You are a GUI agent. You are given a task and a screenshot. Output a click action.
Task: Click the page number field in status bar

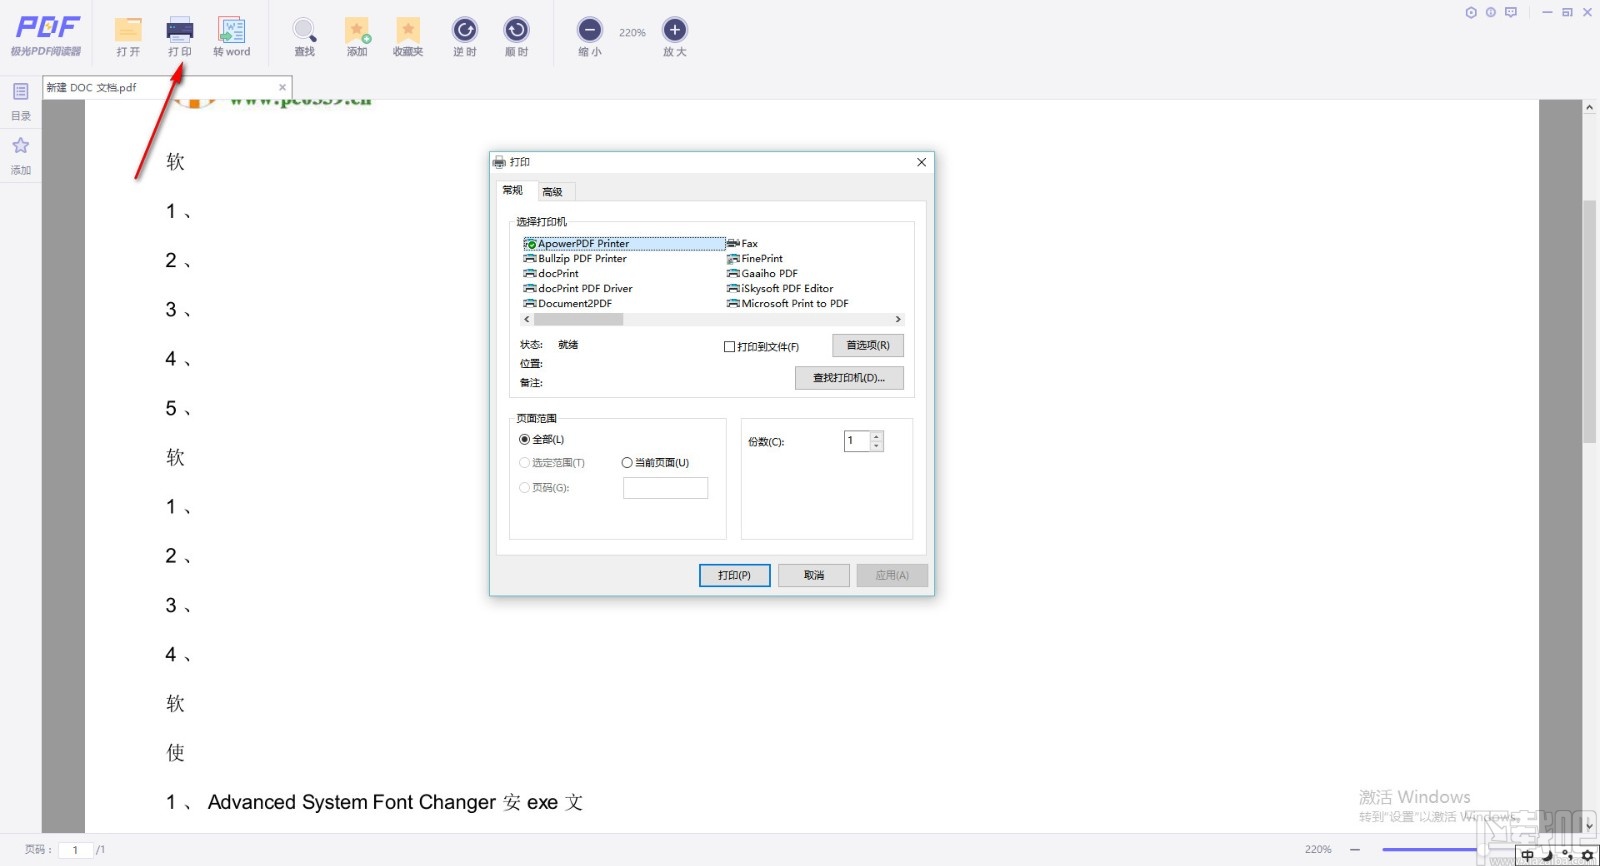75,850
